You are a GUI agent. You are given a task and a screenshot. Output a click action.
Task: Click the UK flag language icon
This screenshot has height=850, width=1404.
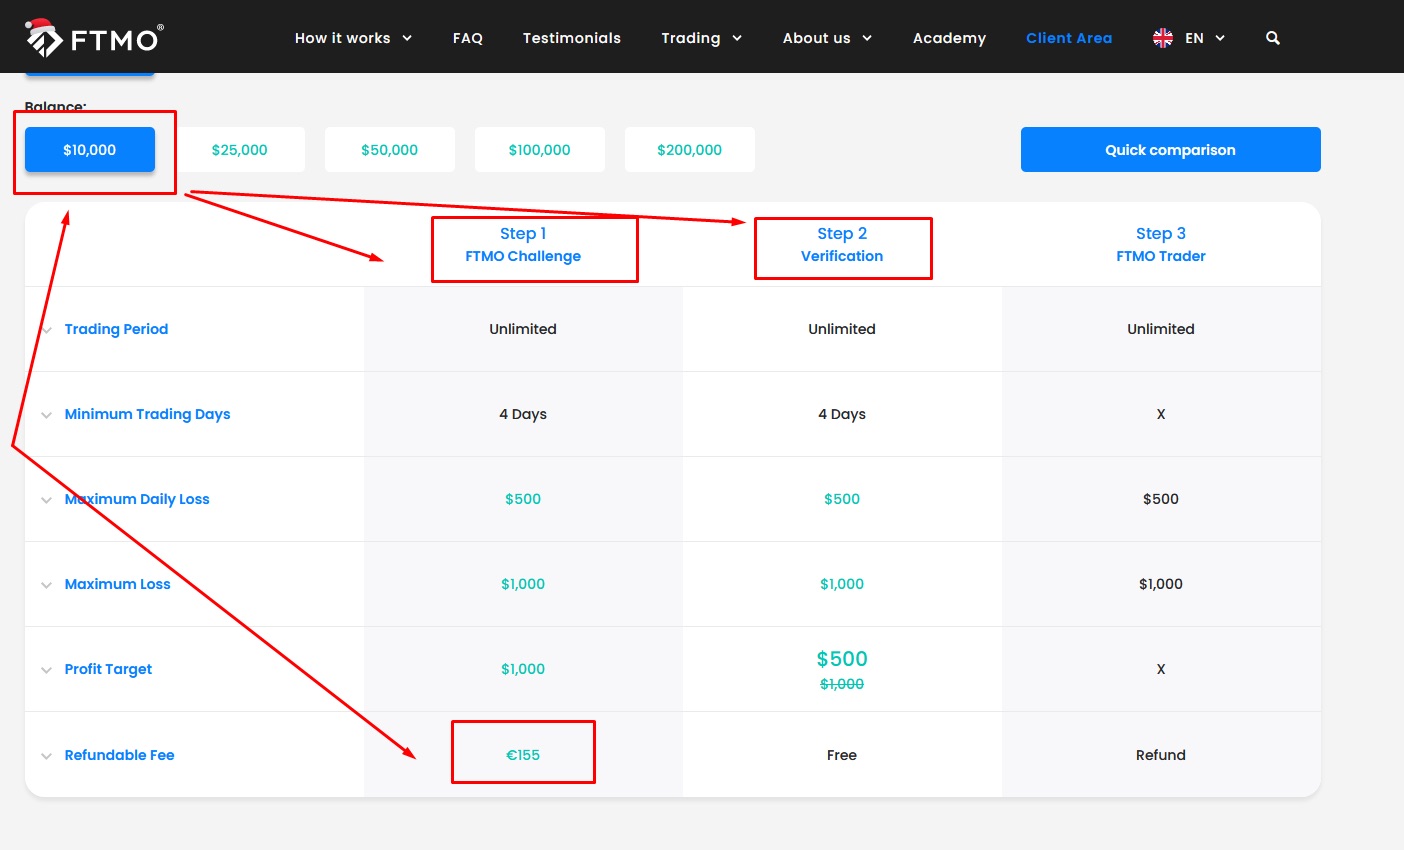click(x=1163, y=38)
